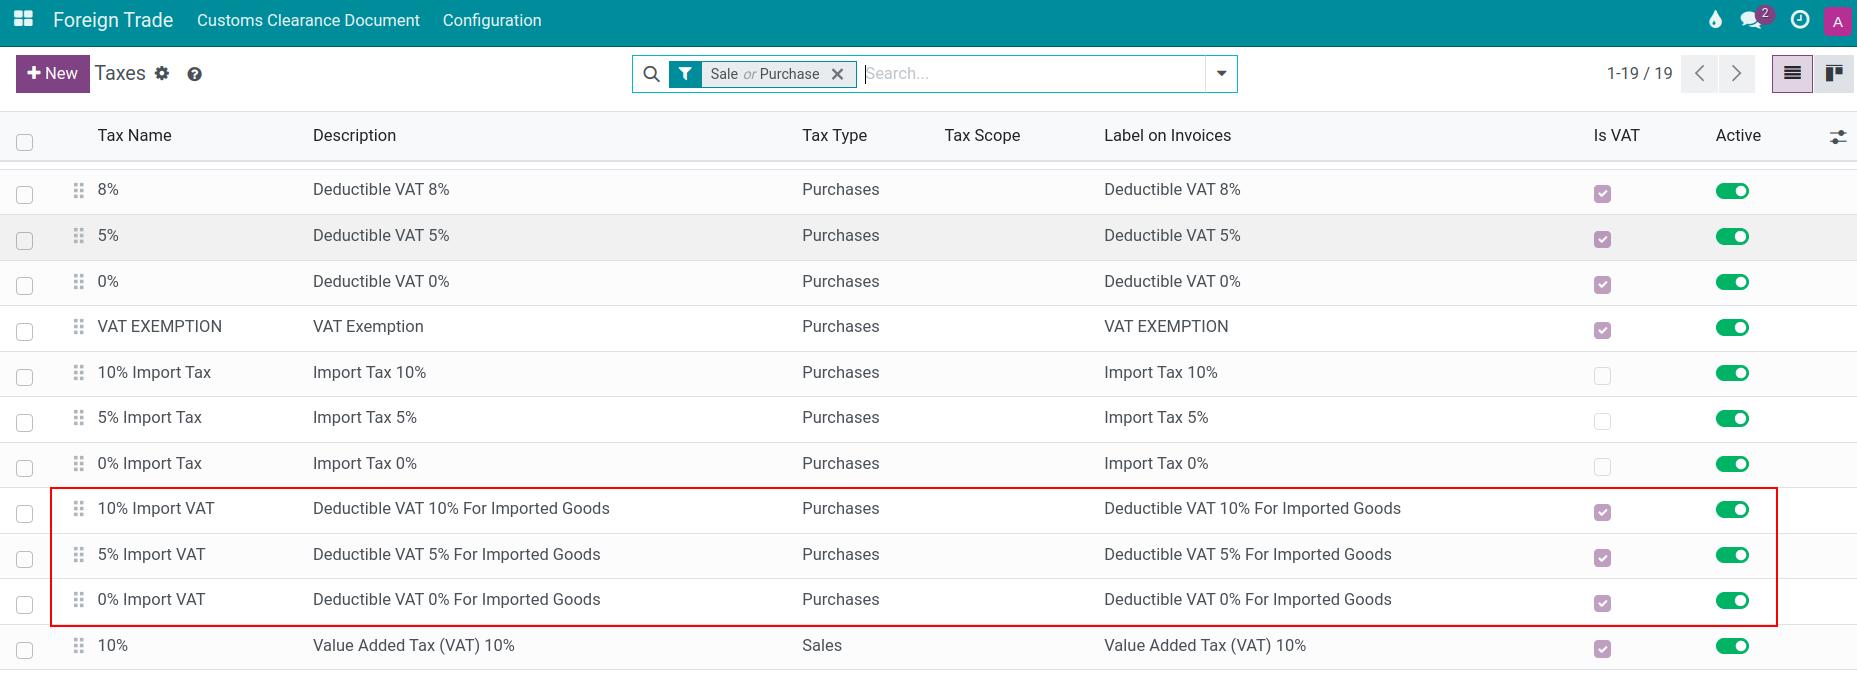Sort by Tax Type column header

(834, 136)
